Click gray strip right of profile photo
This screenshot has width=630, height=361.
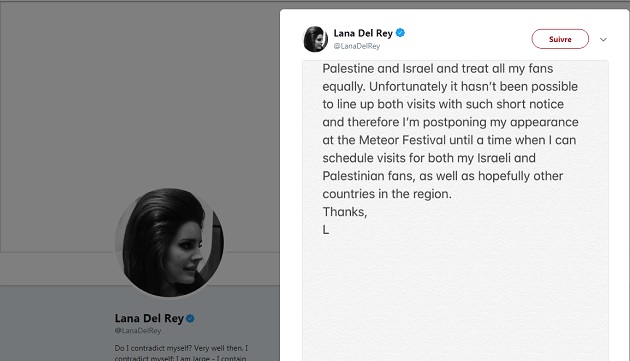[252, 269]
